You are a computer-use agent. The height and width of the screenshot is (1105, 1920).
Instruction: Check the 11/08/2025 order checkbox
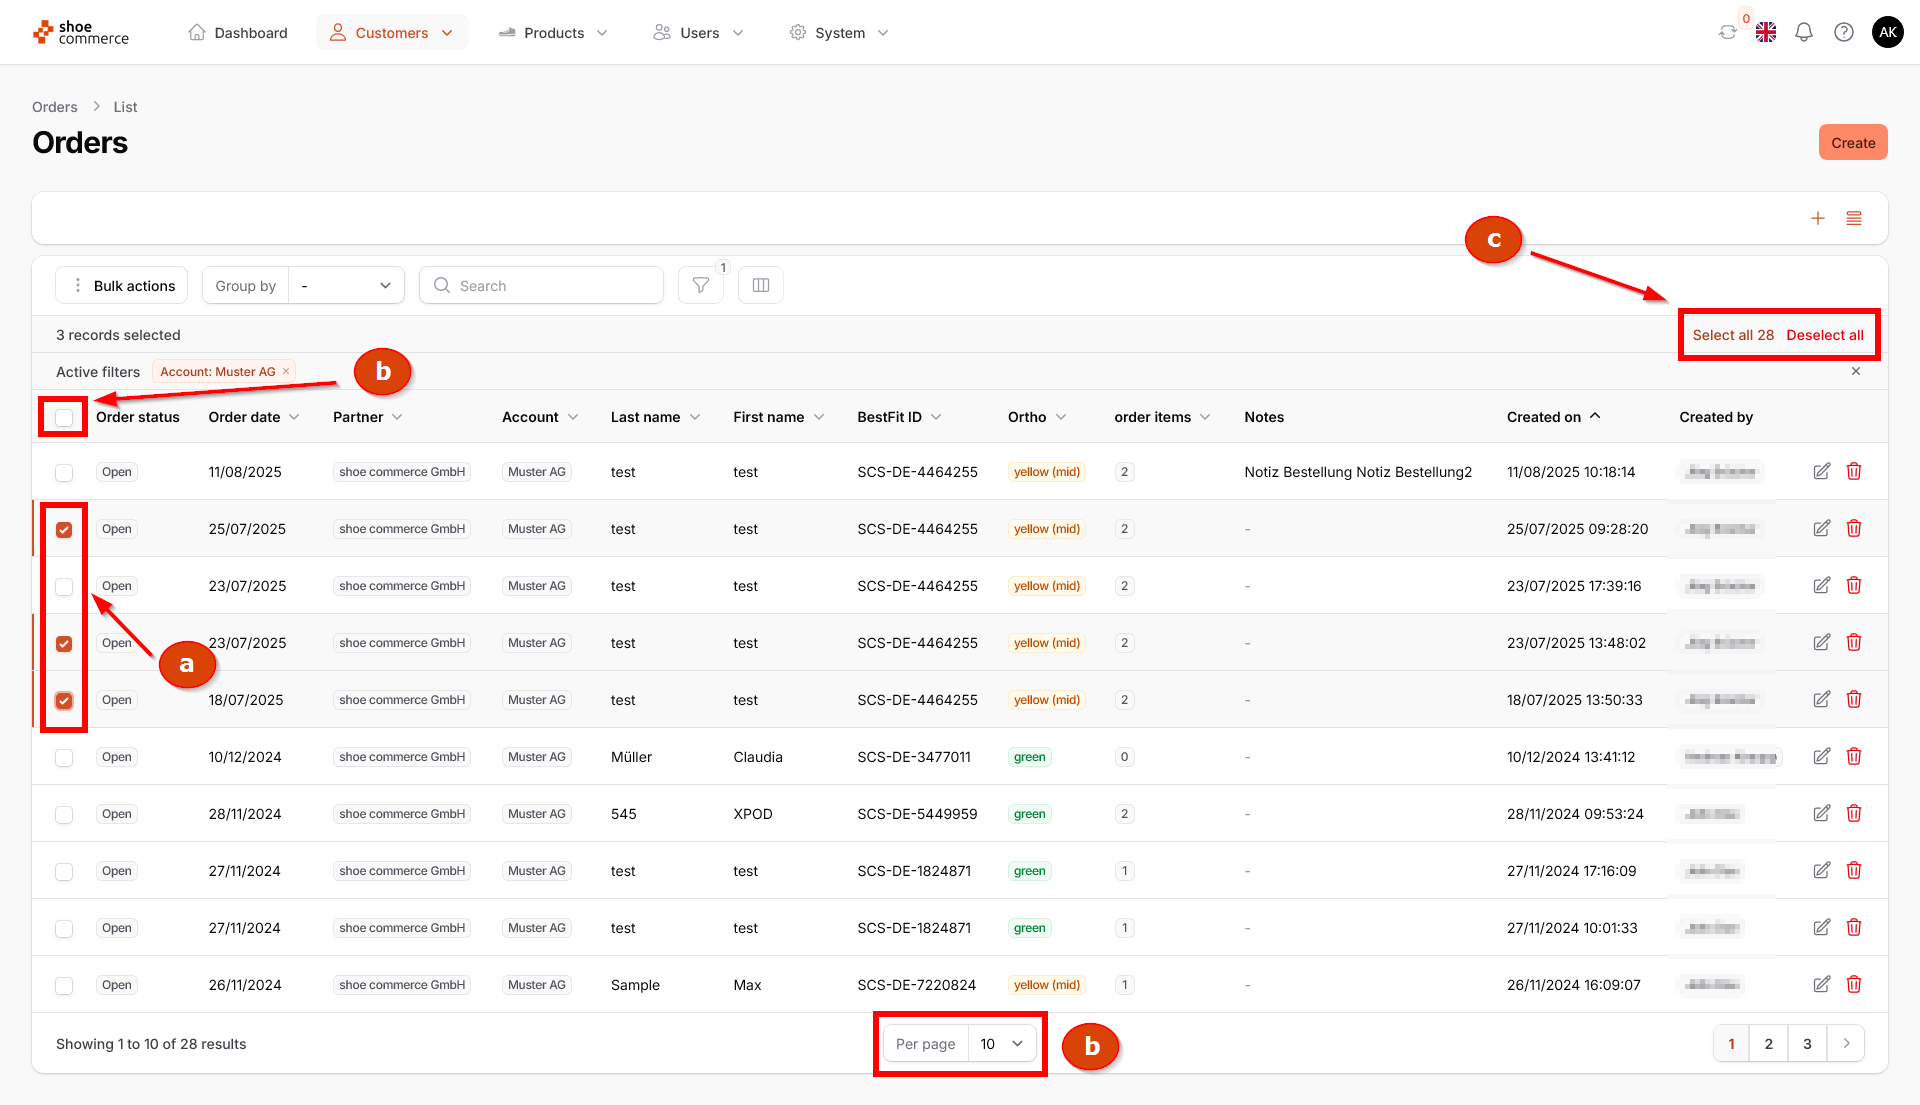(64, 472)
